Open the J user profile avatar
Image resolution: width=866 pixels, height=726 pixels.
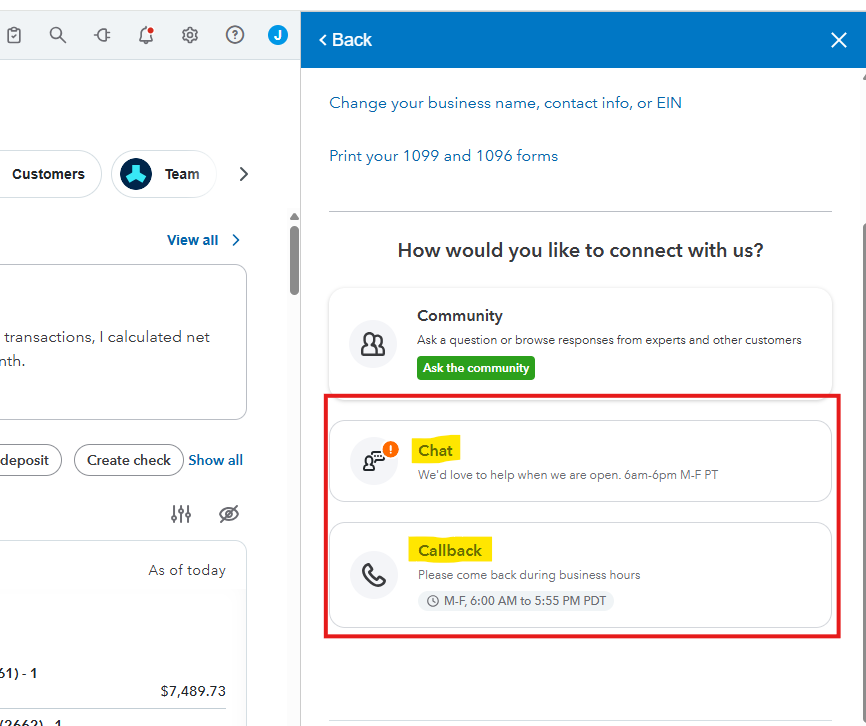point(278,36)
